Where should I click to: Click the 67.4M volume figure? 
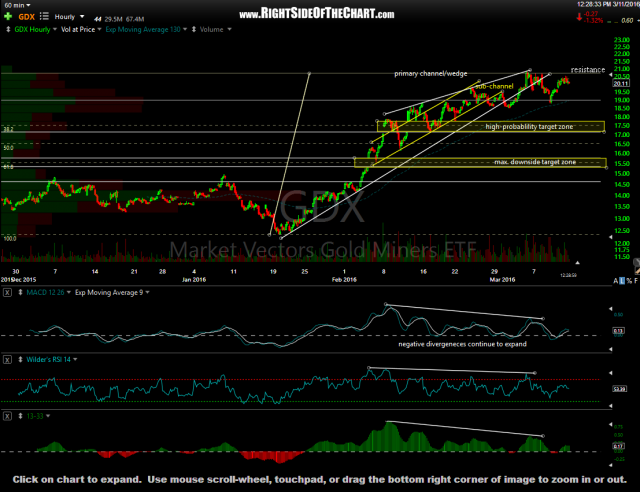pyautogui.click(x=135, y=19)
